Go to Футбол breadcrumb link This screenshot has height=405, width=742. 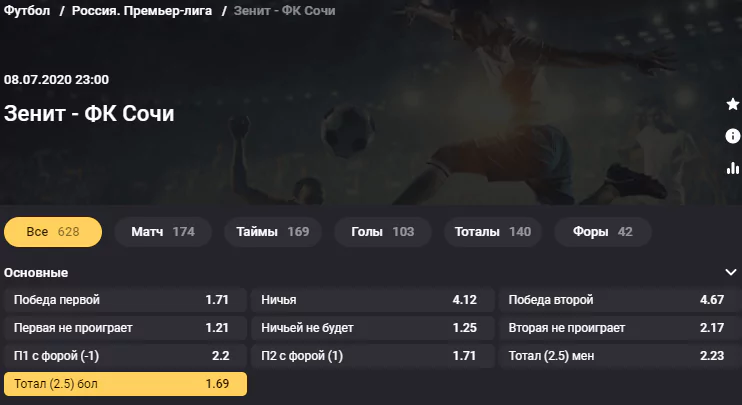27,10
